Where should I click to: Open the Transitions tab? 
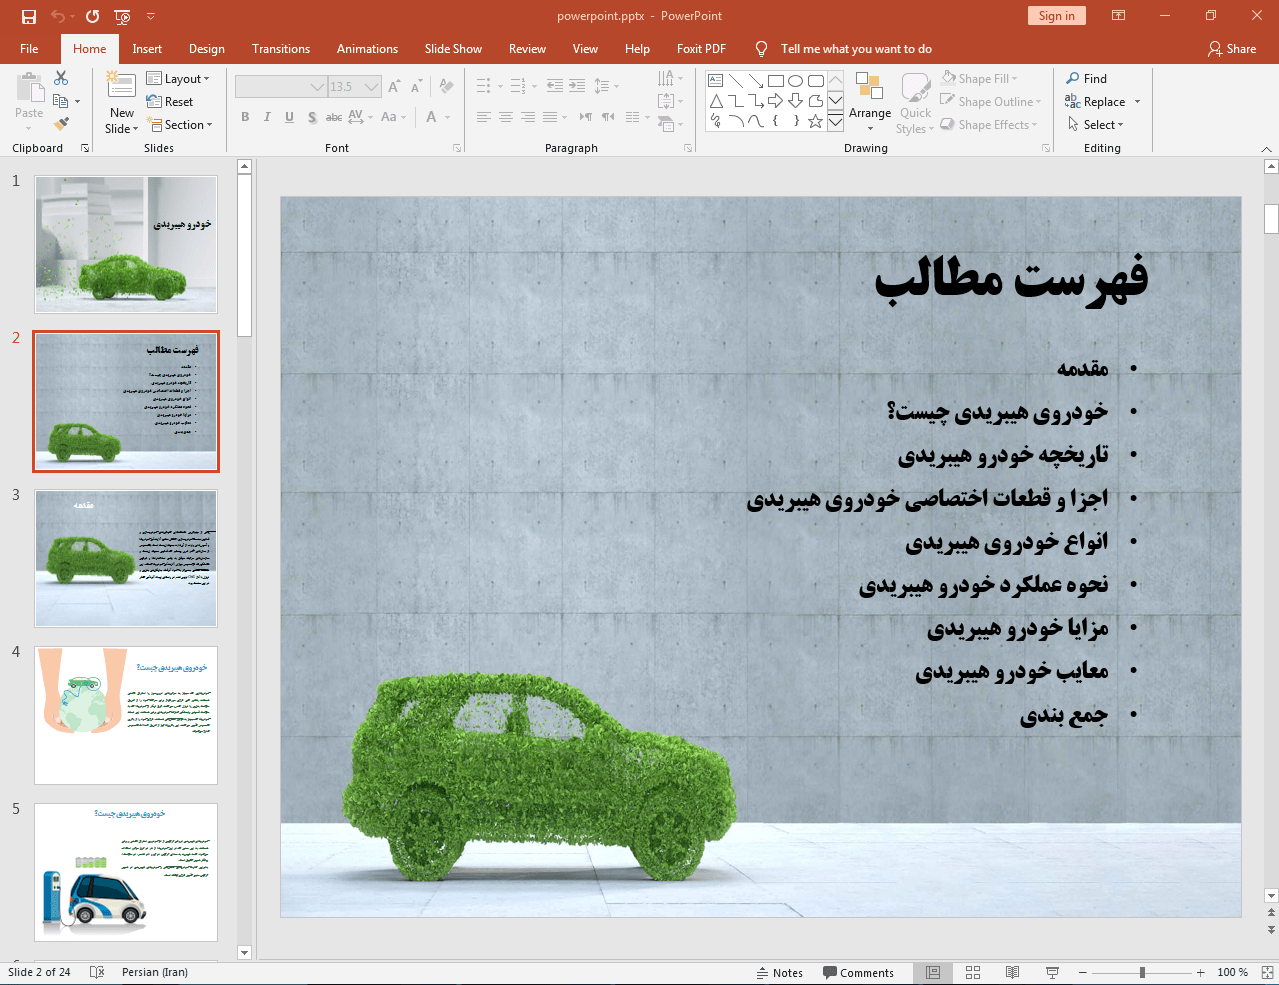(x=280, y=49)
